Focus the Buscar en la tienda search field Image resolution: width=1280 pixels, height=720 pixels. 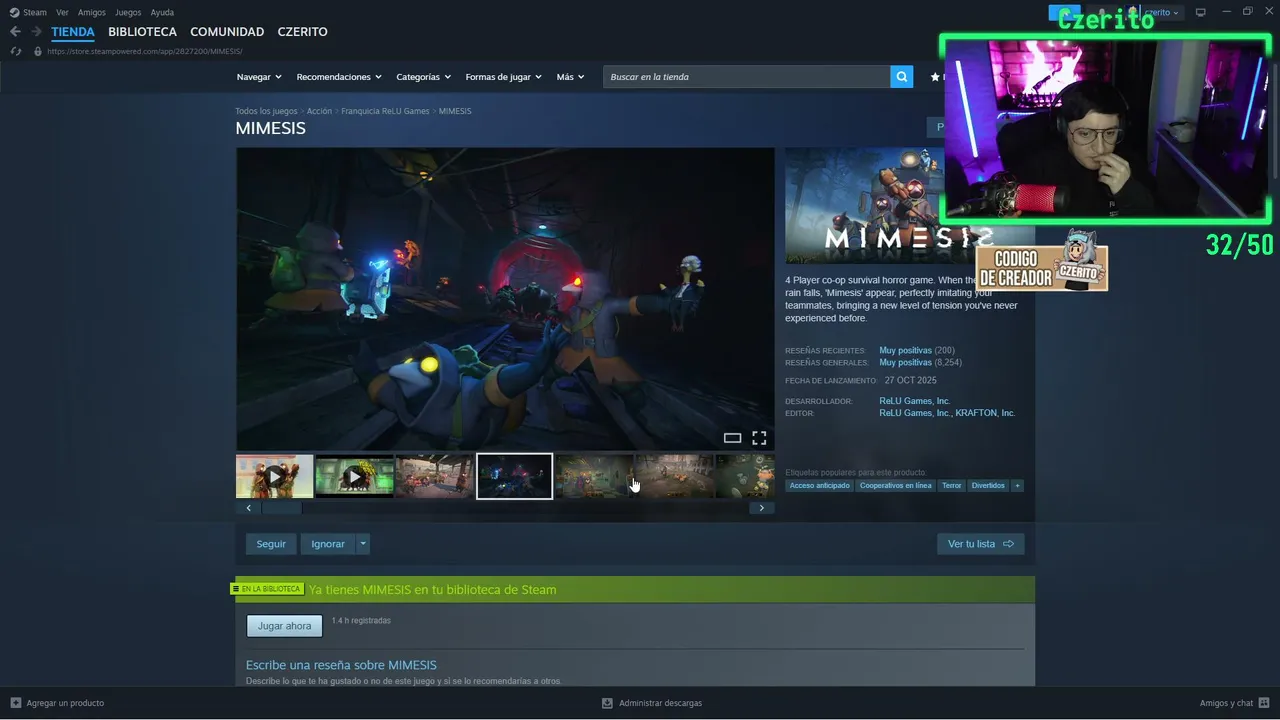click(746, 77)
